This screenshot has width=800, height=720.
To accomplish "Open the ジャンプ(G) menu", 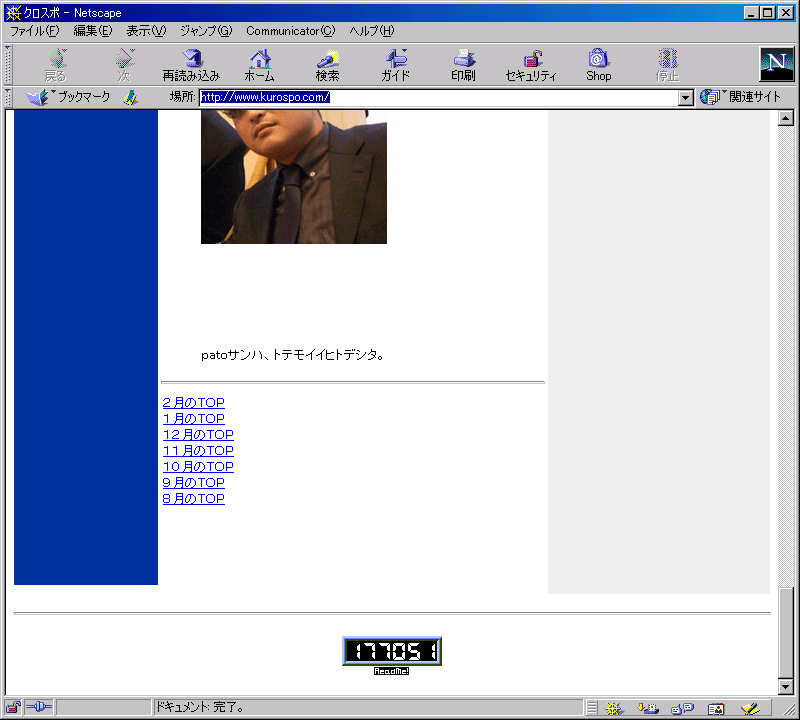I will coord(206,31).
